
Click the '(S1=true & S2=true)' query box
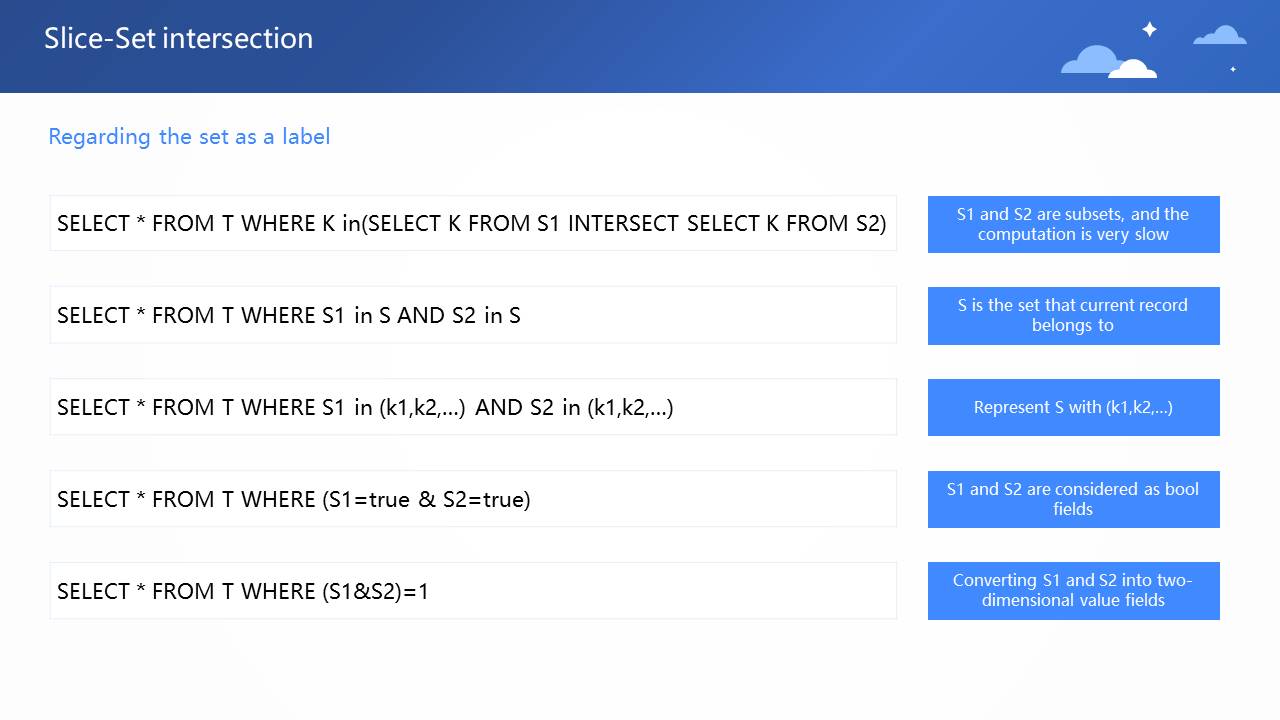click(472, 499)
